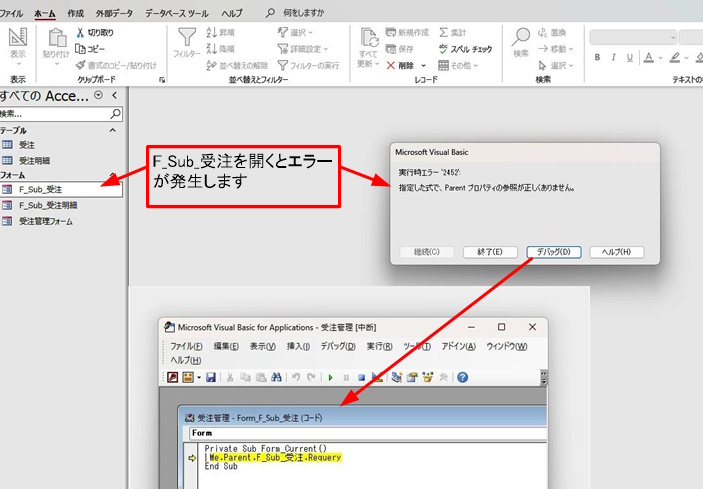Select 受注管理フォーム in navigation pane
Image resolution: width=703 pixels, height=489 pixels.
(x=45, y=221)
